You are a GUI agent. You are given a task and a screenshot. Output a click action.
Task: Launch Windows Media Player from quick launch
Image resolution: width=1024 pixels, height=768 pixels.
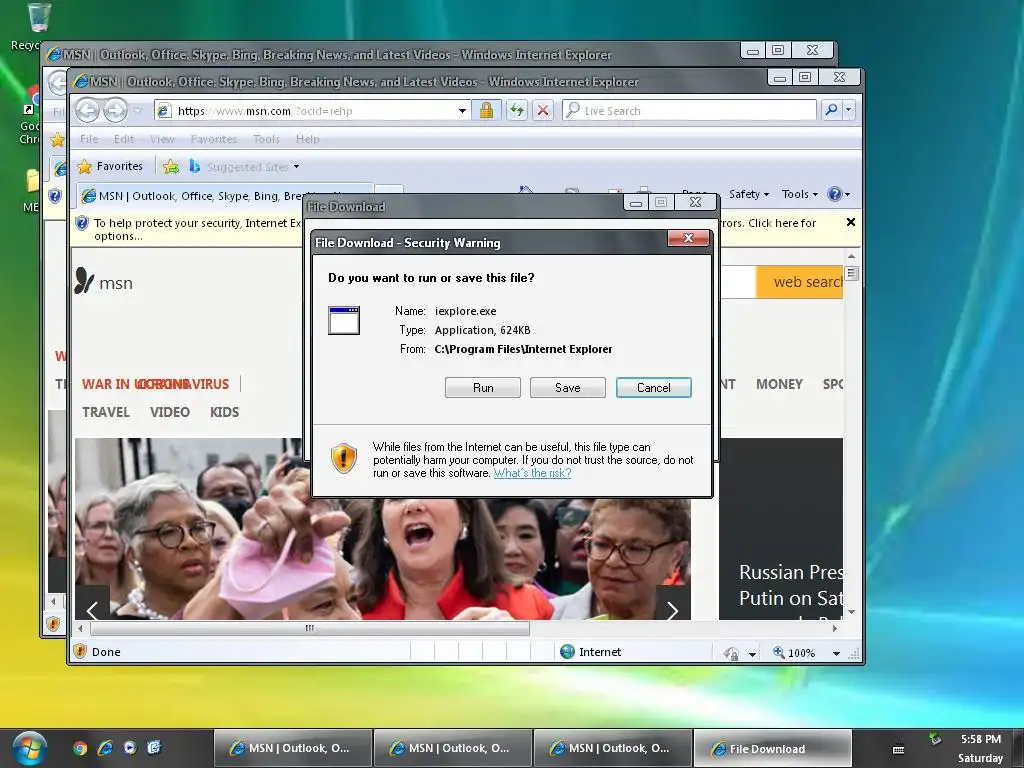[129, 748]
